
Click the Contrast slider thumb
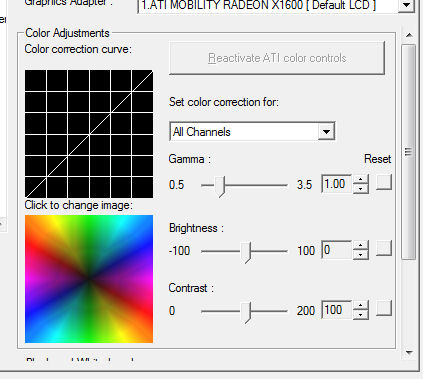(x=246, y=313)
